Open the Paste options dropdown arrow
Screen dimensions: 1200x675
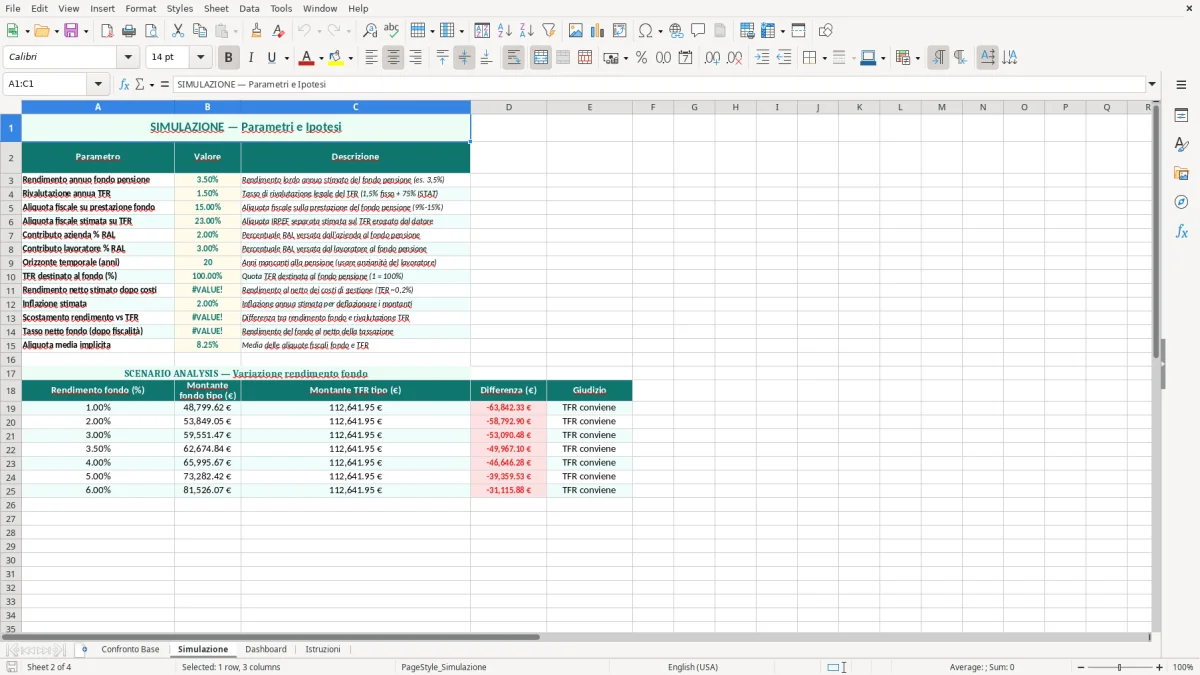[235, 31]
